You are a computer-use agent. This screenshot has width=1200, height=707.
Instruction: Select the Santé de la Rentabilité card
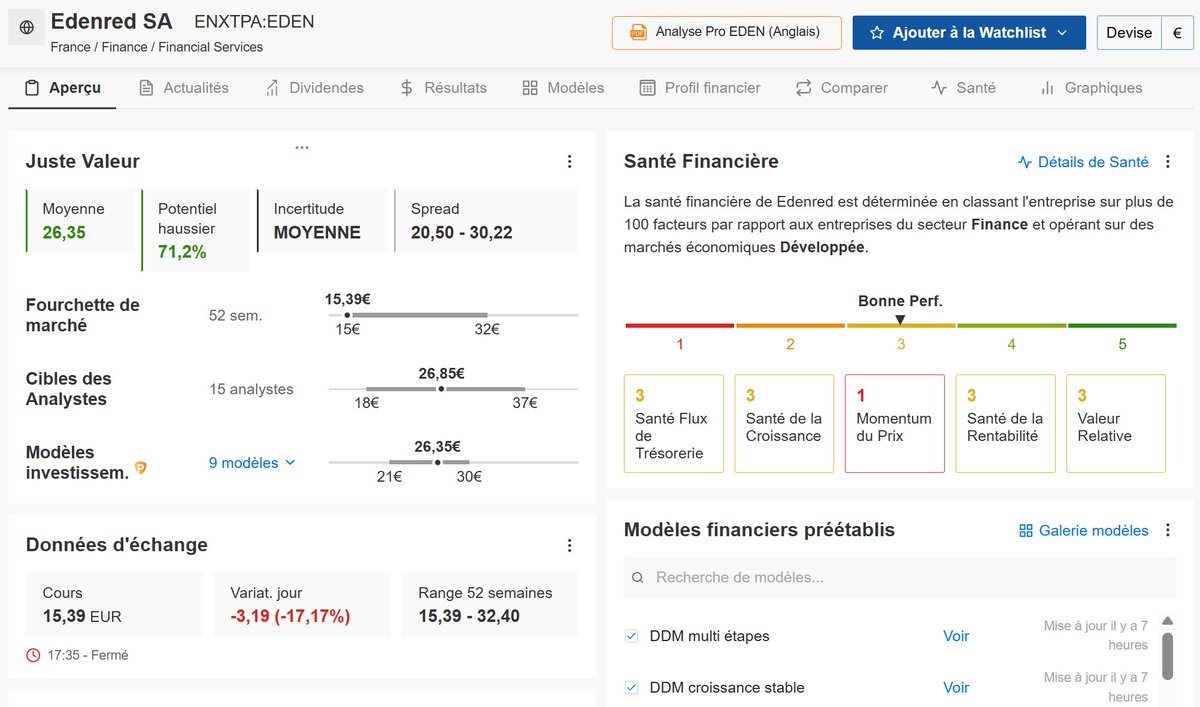click(1005, 424)
